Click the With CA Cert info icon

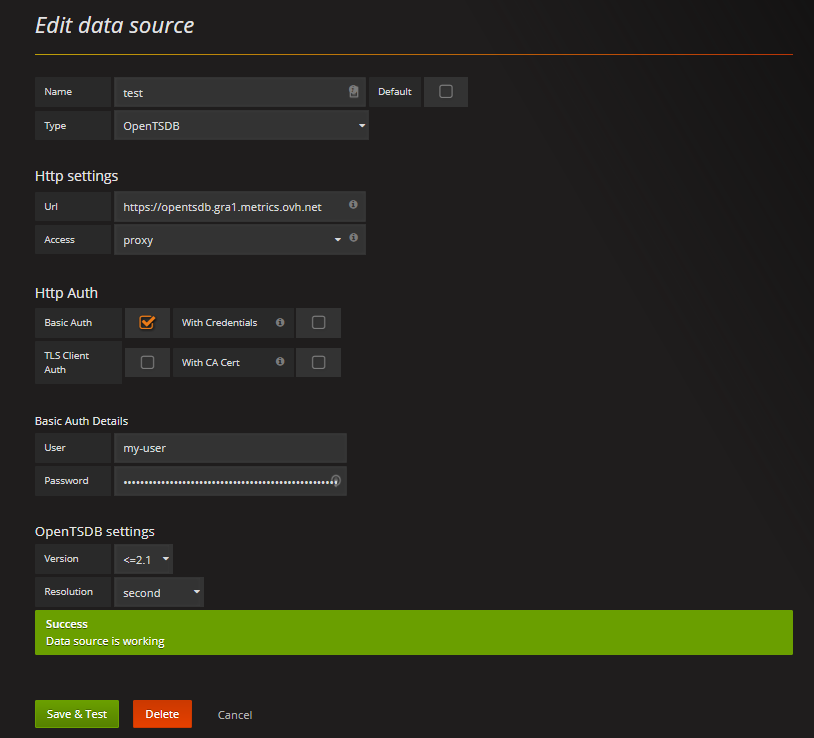point(280,362)
